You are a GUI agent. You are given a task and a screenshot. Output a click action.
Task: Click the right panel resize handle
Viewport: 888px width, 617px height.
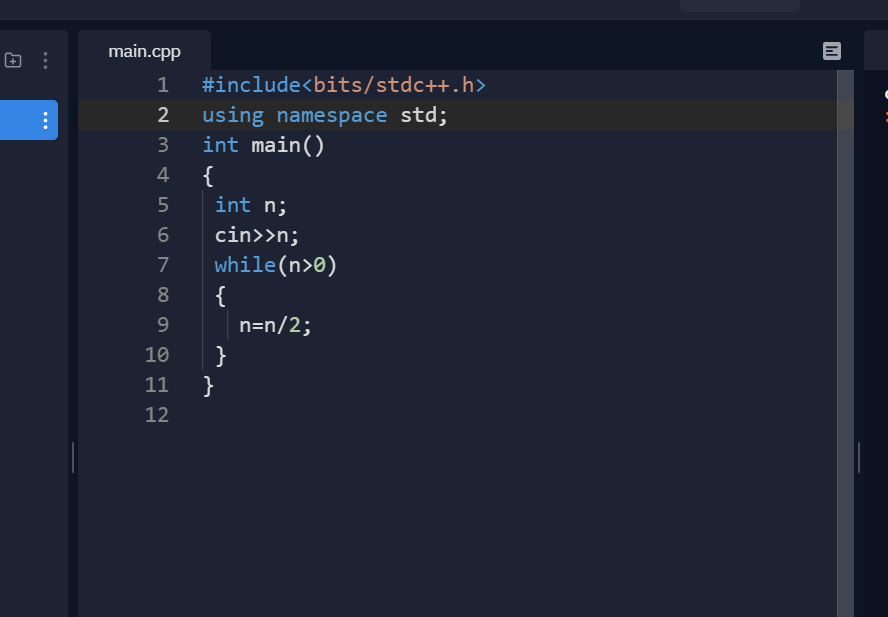coord(859,457)
